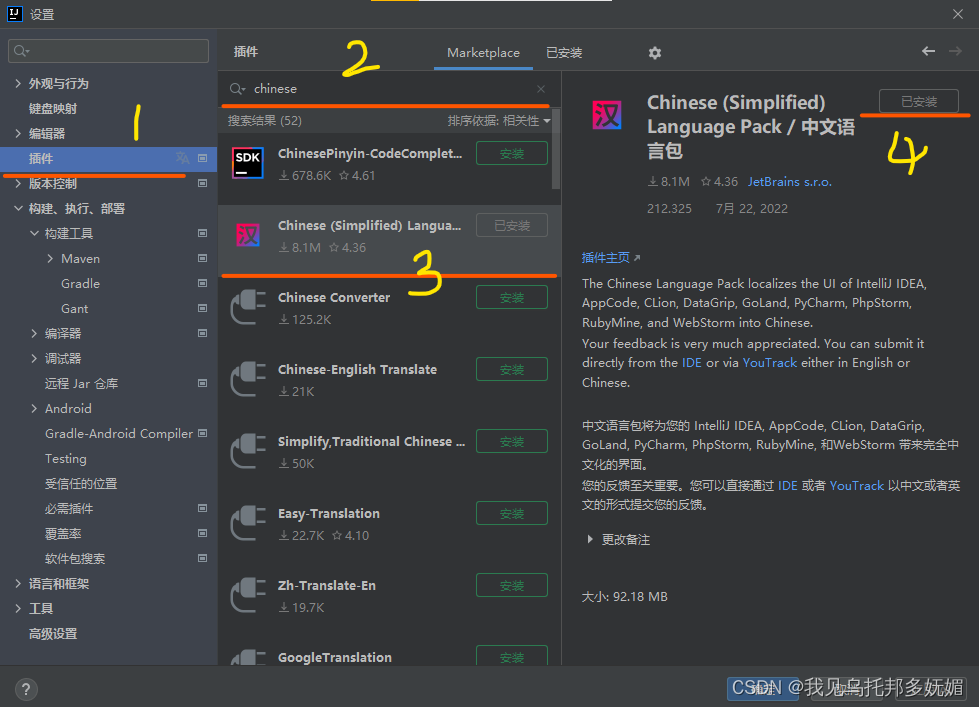Screen dimensions: 979x707
Task: Open the 排序依据: 相关性 sort dropdown
Action: (499, 121)
